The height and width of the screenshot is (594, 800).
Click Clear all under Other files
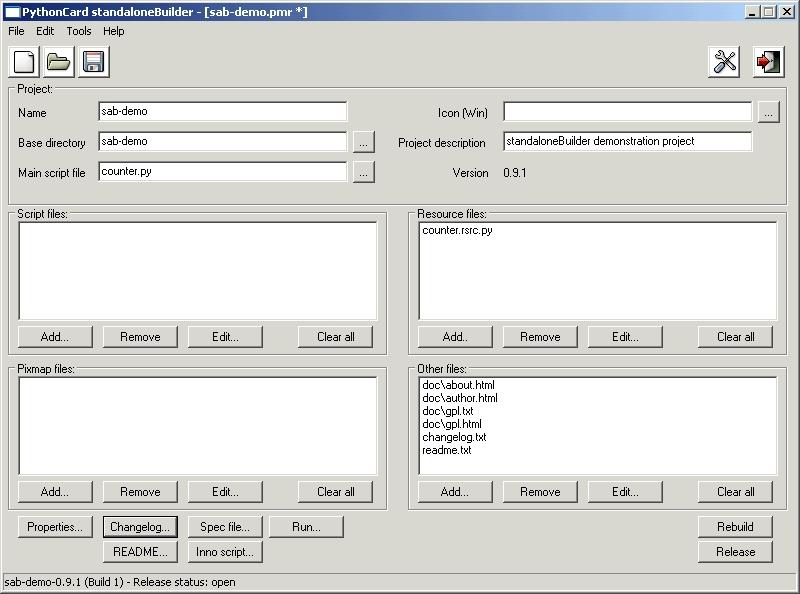tap(735, 492)
